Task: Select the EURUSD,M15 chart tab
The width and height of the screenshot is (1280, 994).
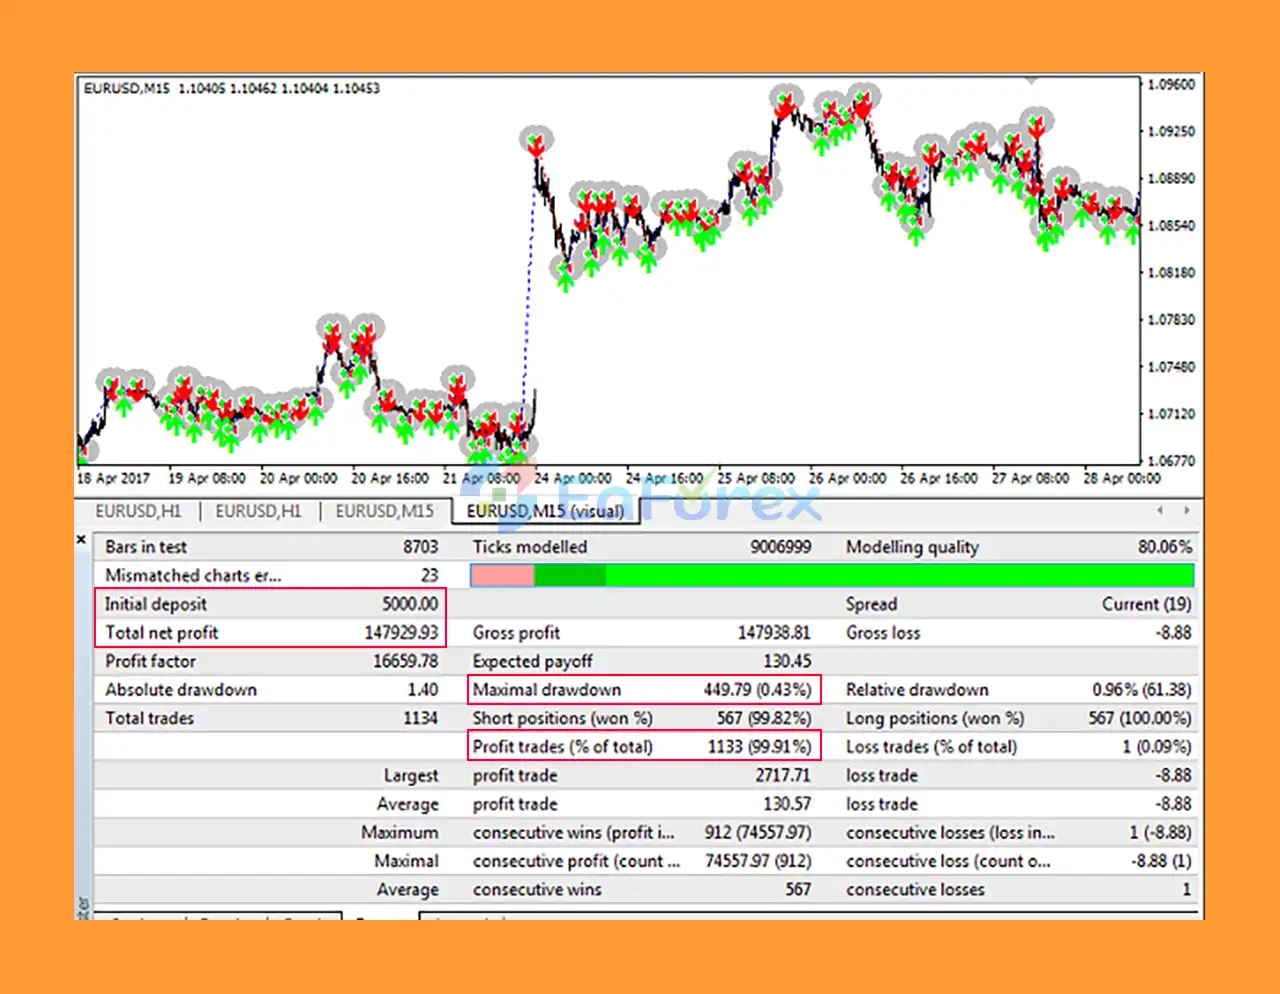Action: [385, 510]
